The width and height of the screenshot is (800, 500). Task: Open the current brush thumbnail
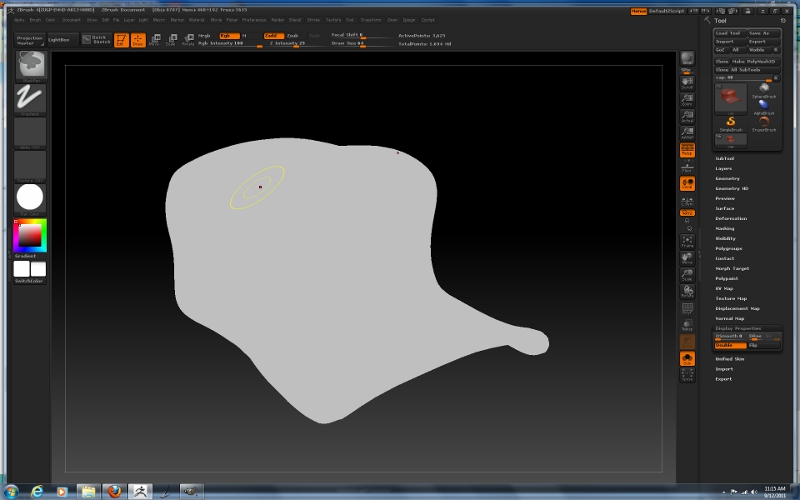pos(31,66)
